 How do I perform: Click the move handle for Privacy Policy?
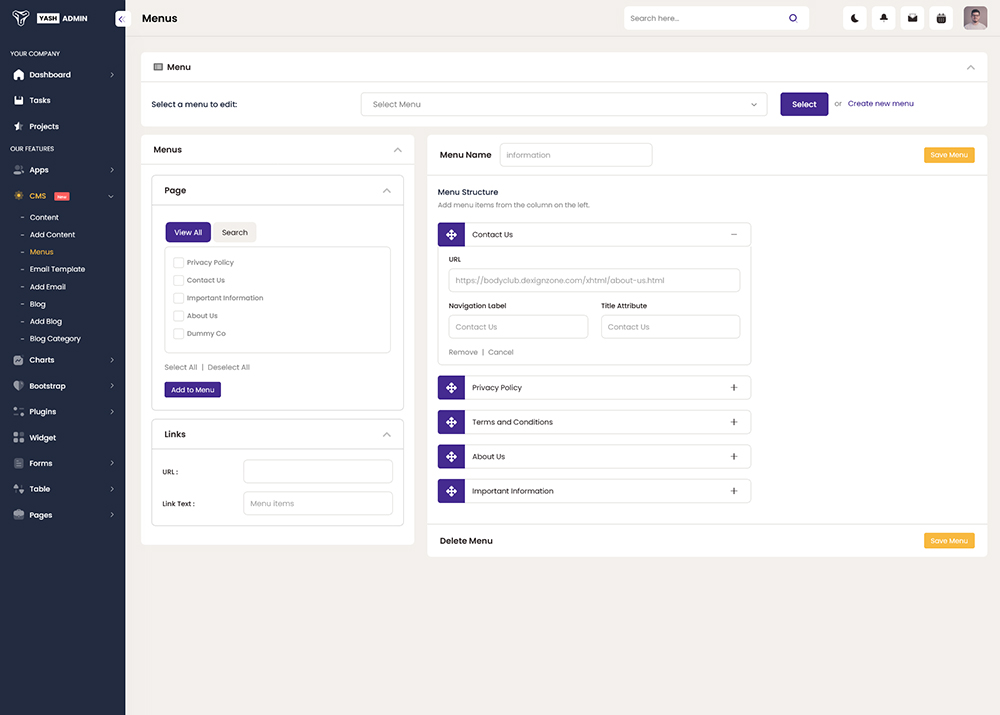451,388
